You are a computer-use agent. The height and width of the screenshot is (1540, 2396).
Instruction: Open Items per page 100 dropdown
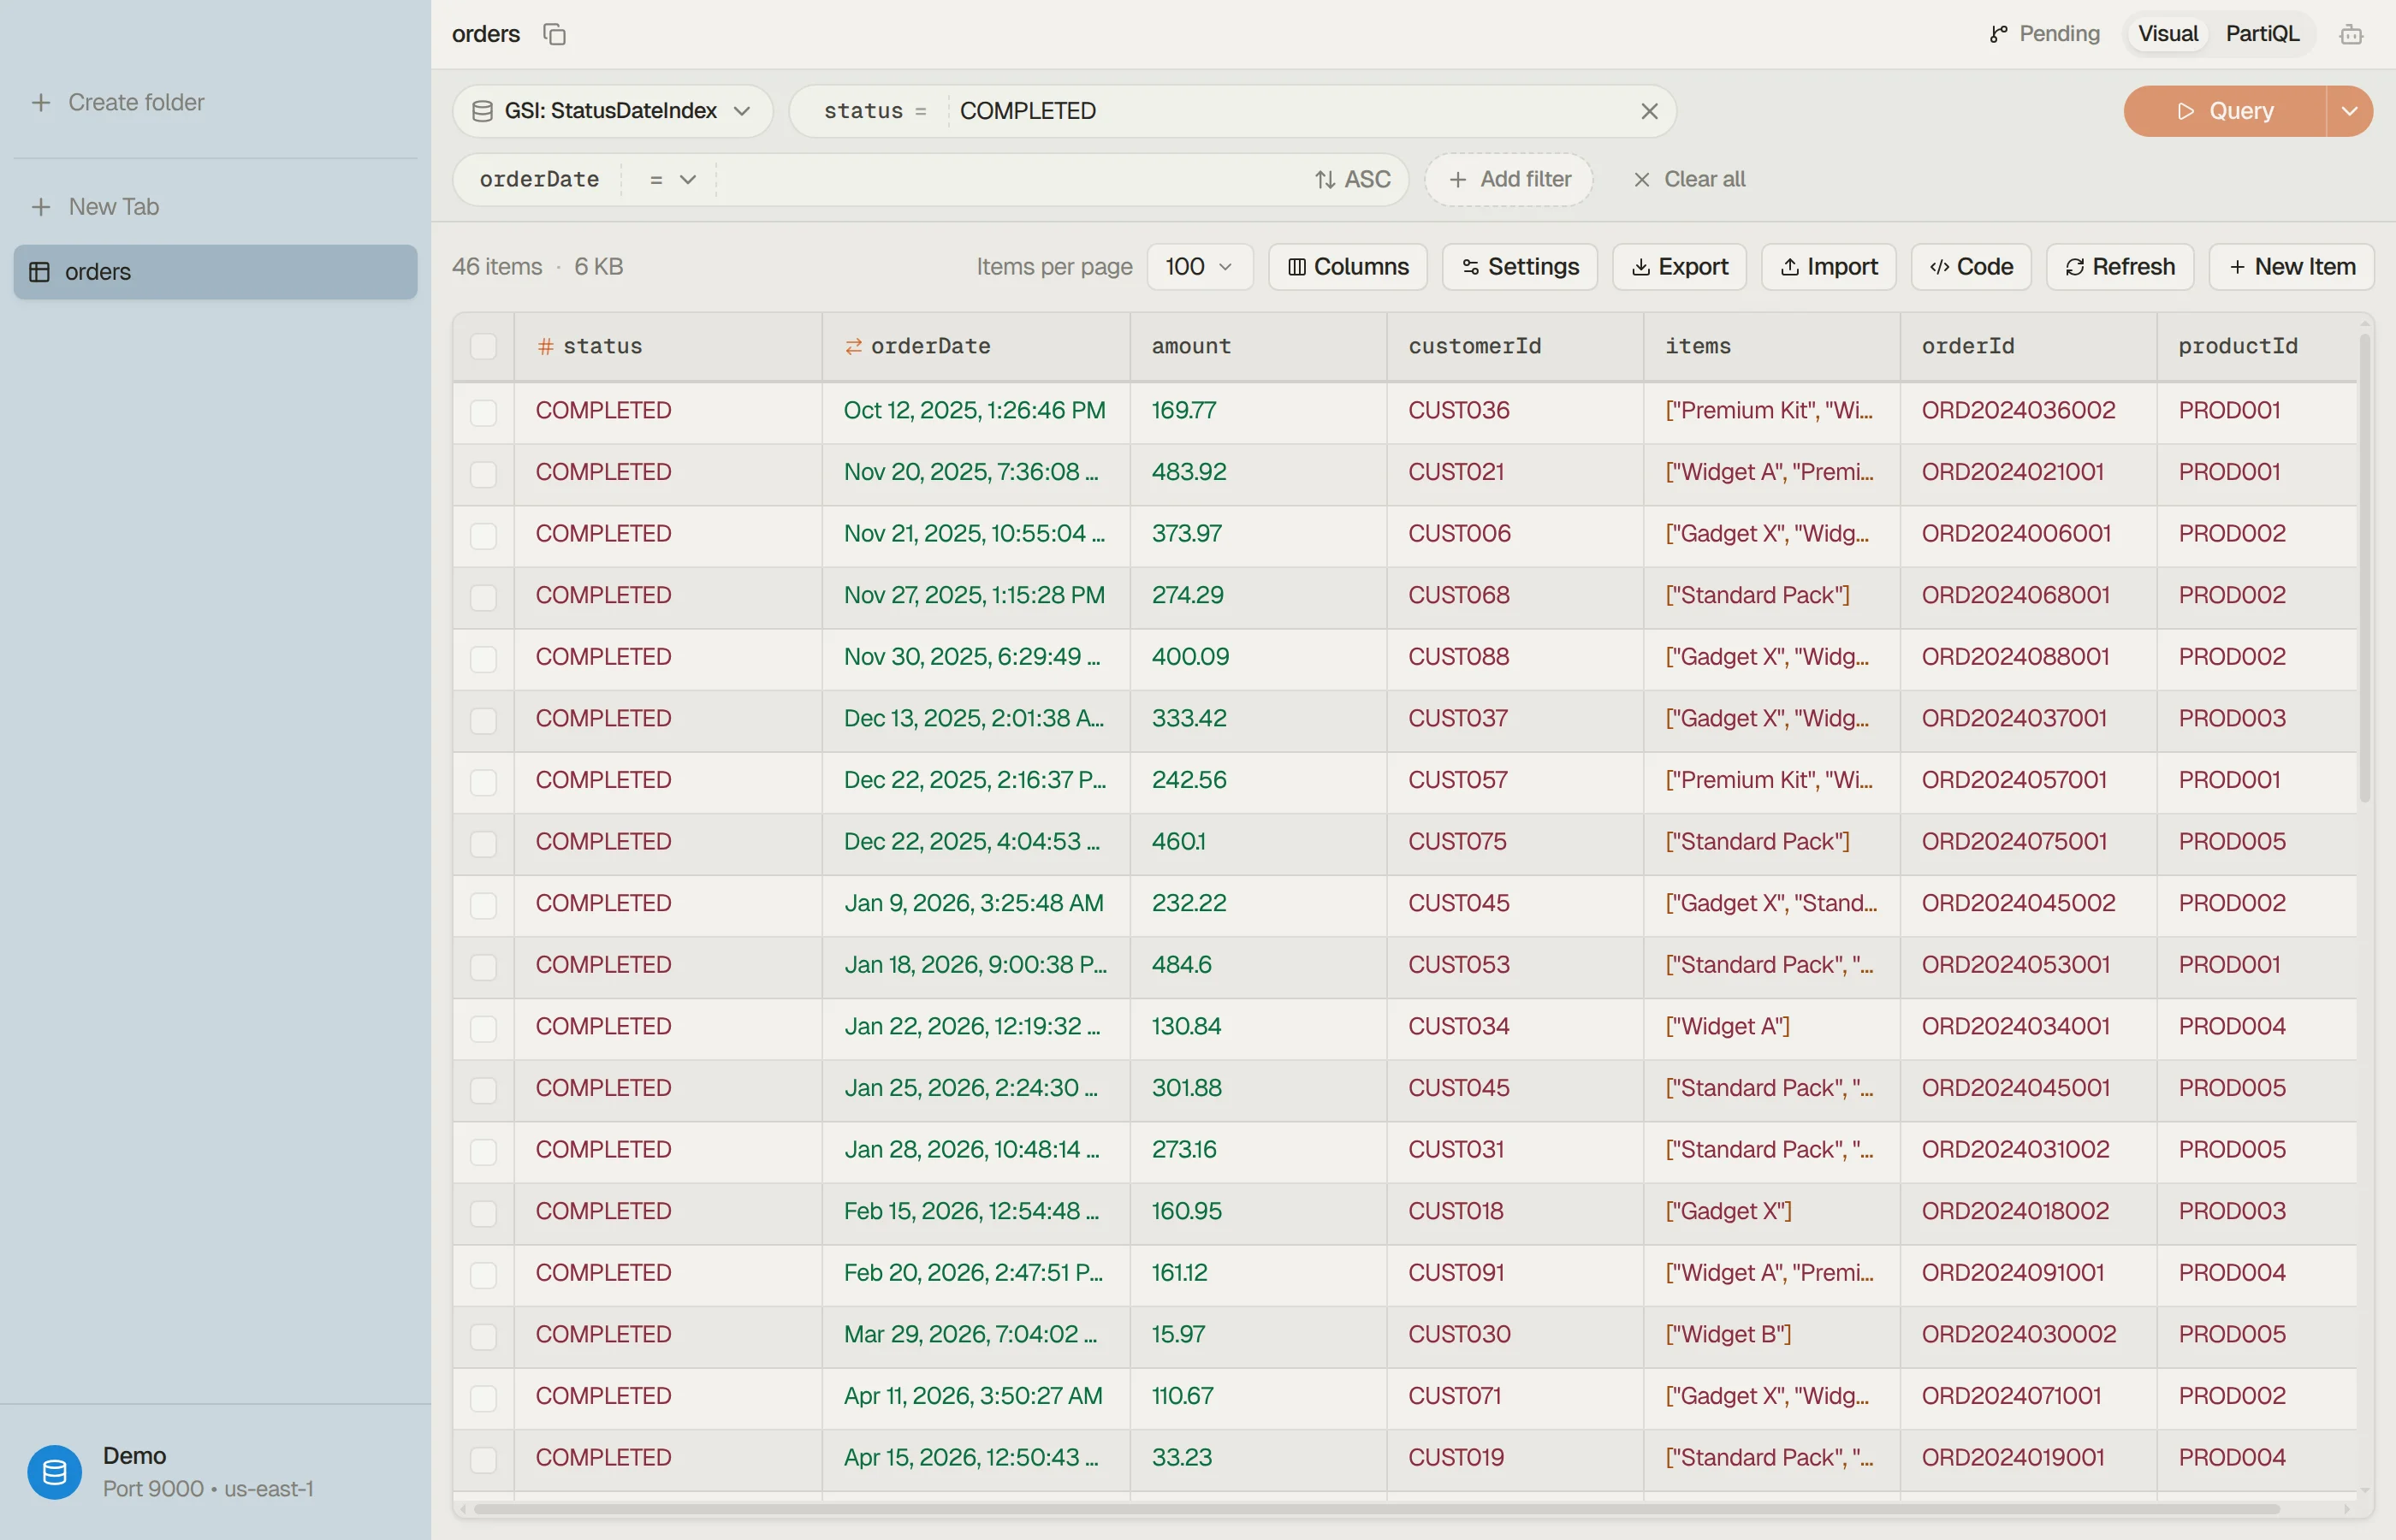pyautogui.click(x=1199, y=267)
